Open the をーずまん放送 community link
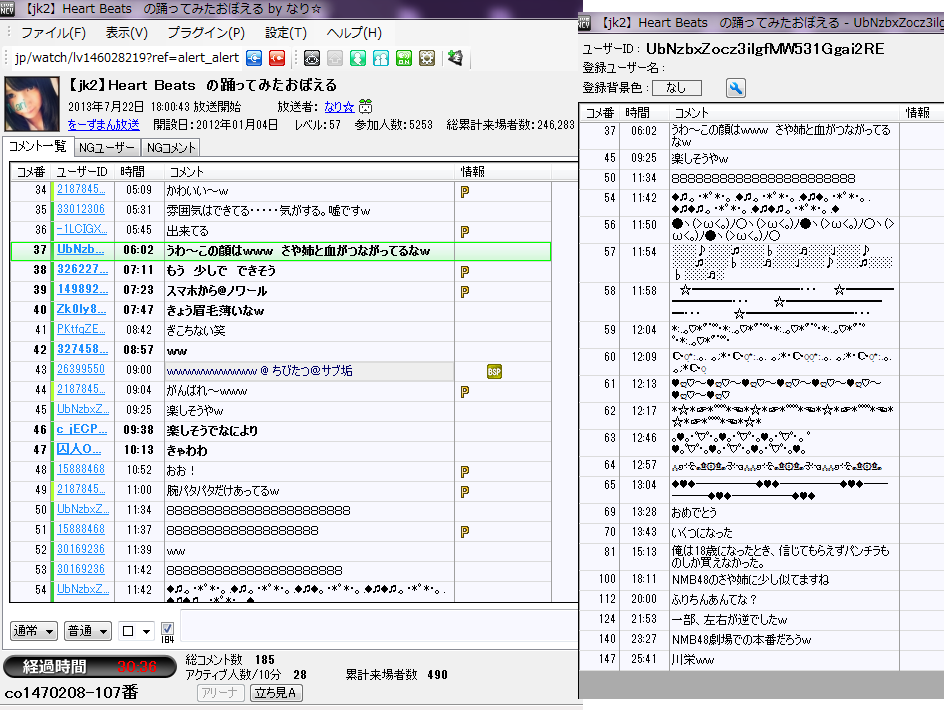 click(103, 125)
